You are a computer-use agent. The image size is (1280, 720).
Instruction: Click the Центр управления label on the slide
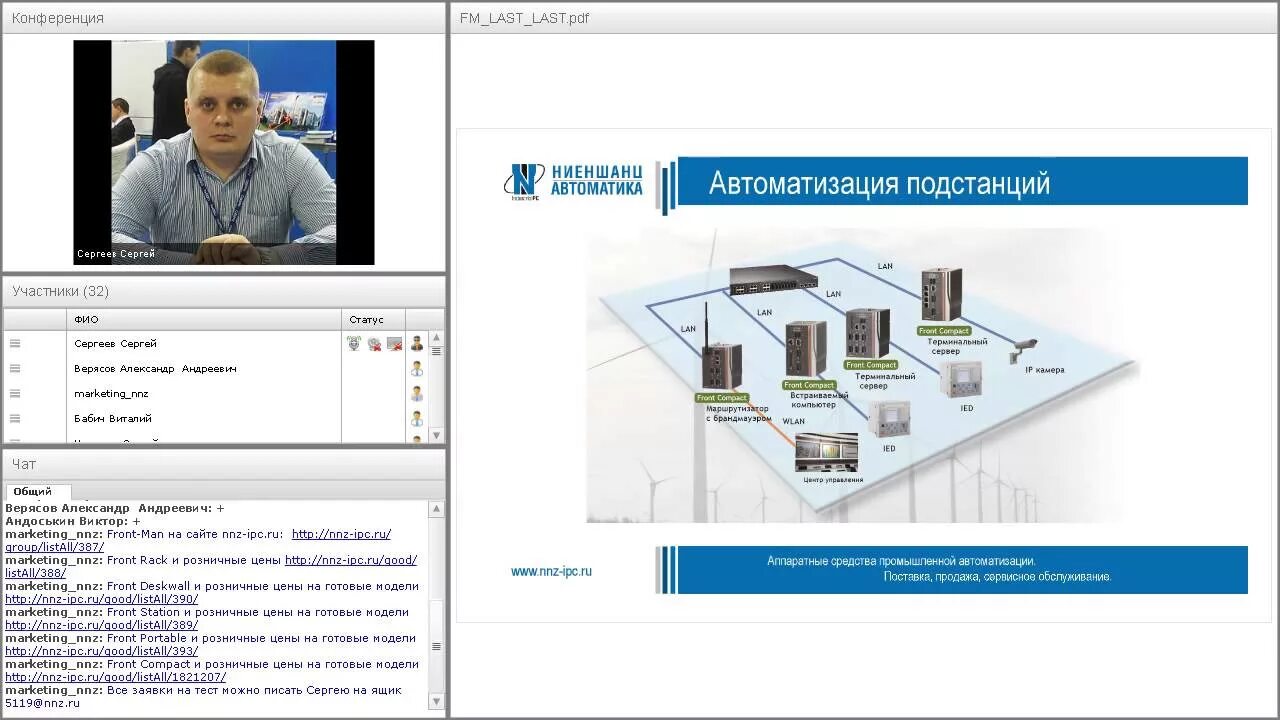[833, 480]
